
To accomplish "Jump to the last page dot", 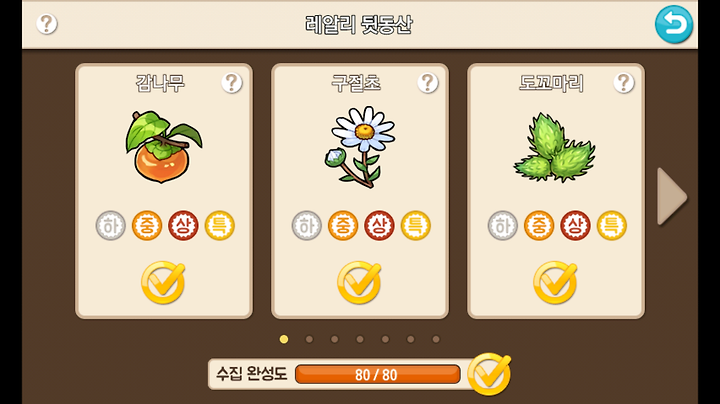I will 436,339.
